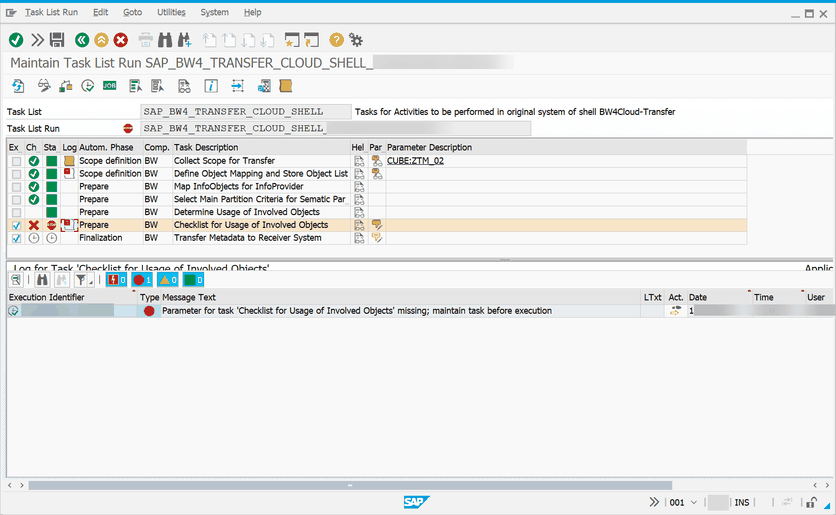This screenshot has width=836, height=515.
Task: Open Help via yellow question mark icon
Action: click(x=336, y=40)
